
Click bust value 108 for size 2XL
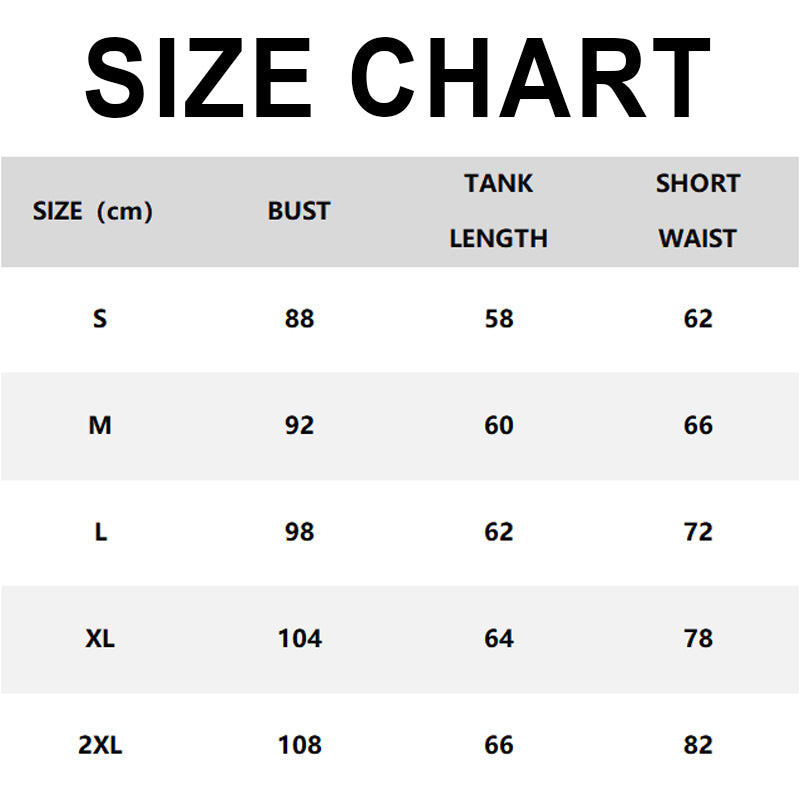300,745
